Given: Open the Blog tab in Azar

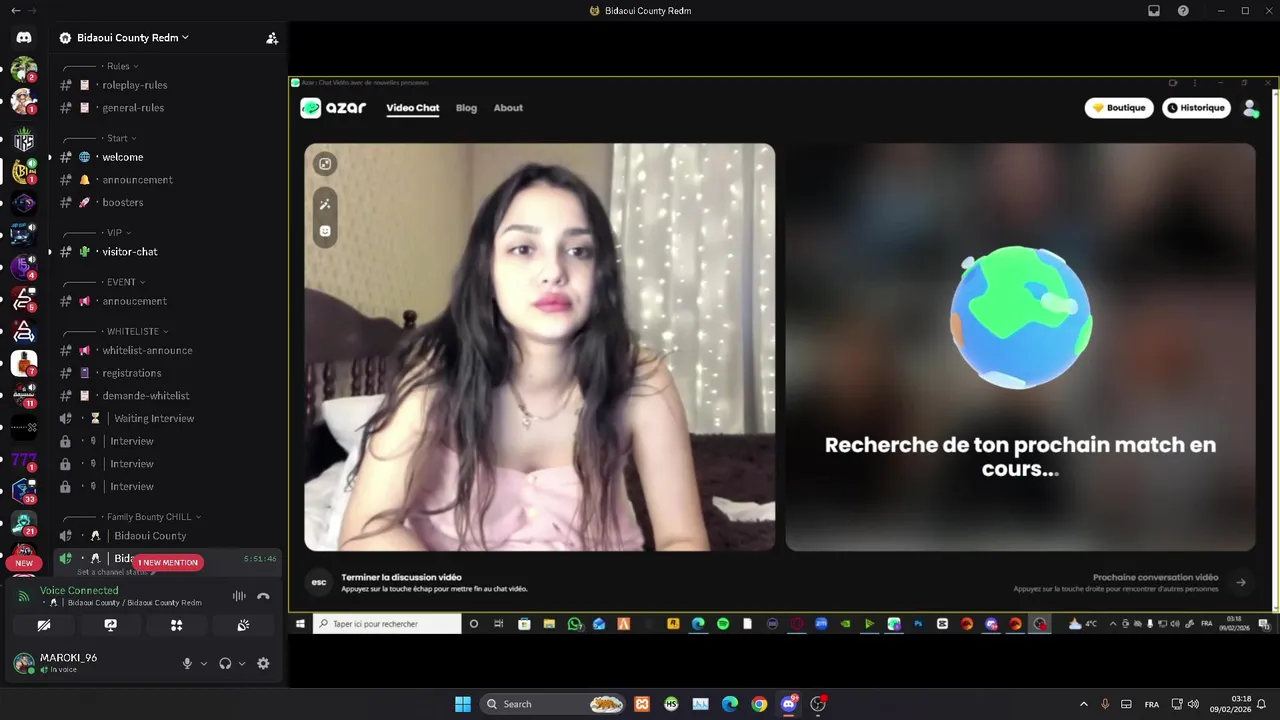Looking at the screenshot, I should click(x=466, y=108).
